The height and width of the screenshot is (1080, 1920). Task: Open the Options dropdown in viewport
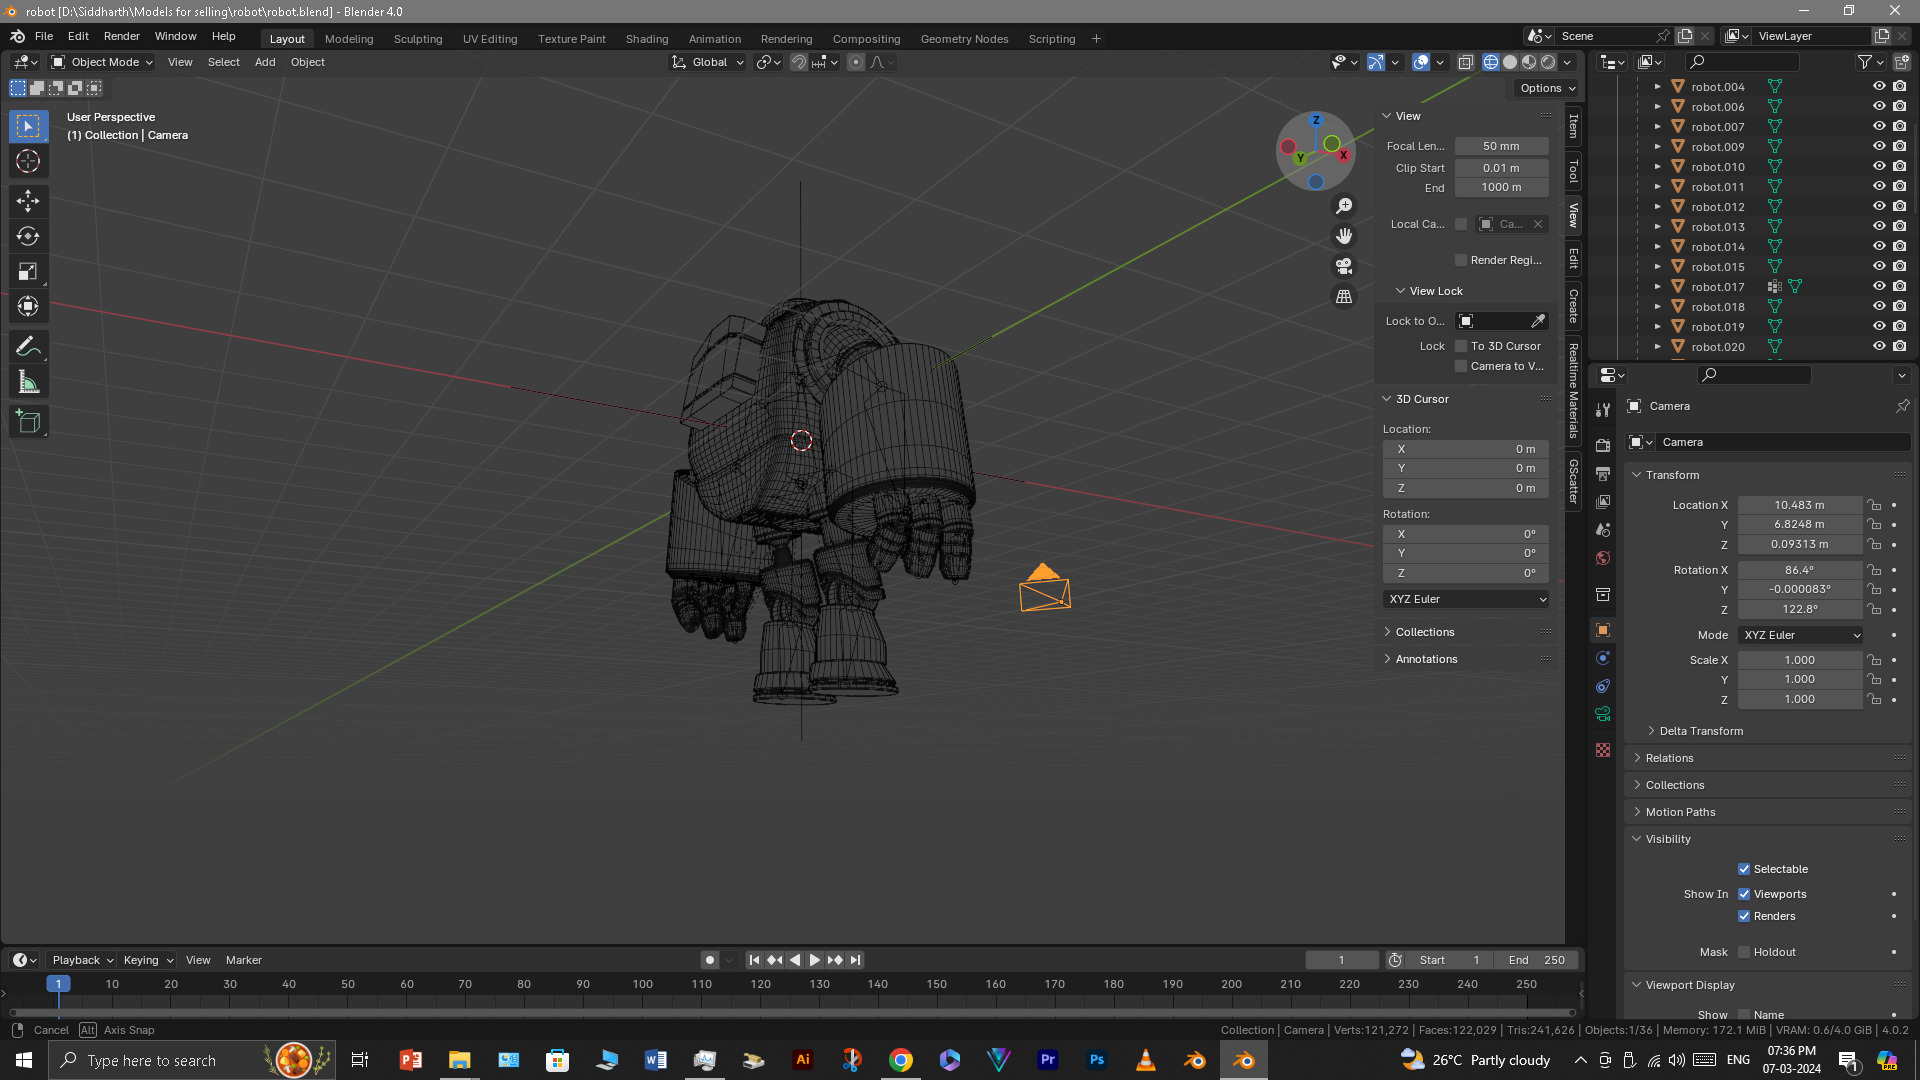point(1547,88)
